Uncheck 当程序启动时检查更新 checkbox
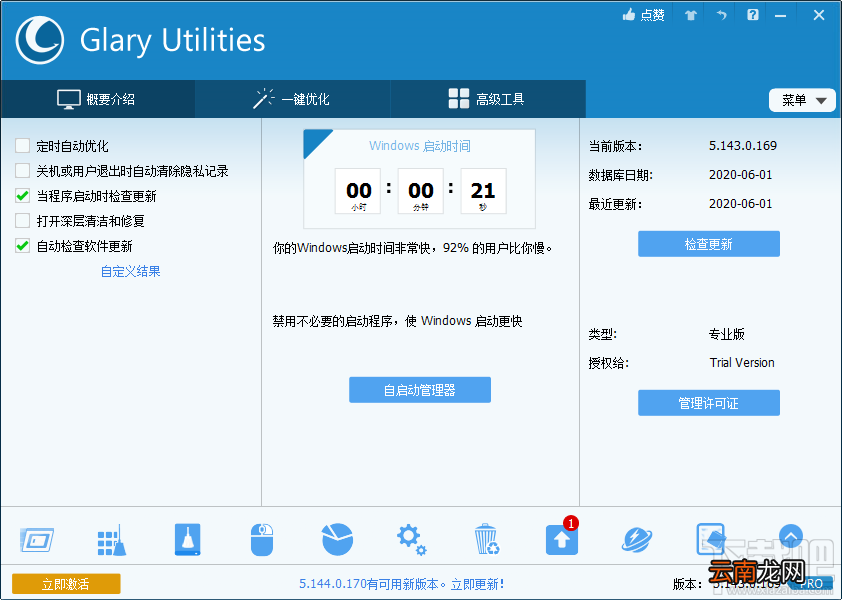Screen dimensions: 842x600 [23, 196]
